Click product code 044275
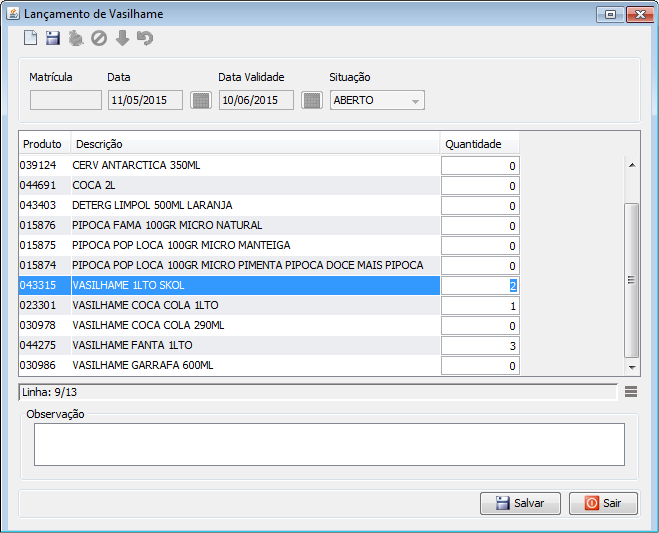The height and width of the screenshot is (533, 659). (38, 345)
